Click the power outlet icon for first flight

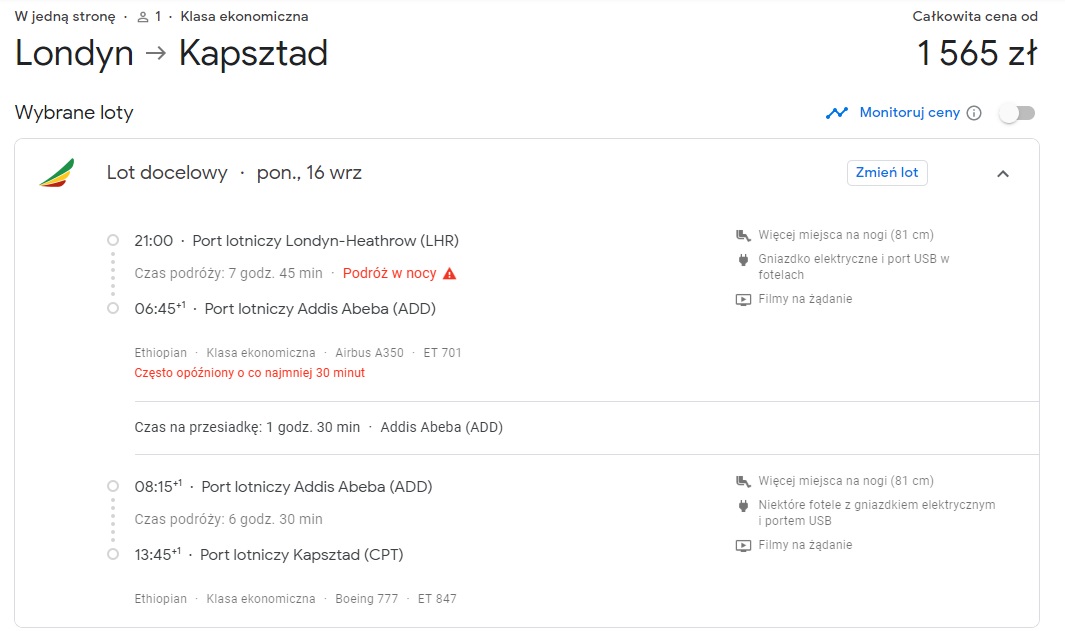tap(743, 259)
